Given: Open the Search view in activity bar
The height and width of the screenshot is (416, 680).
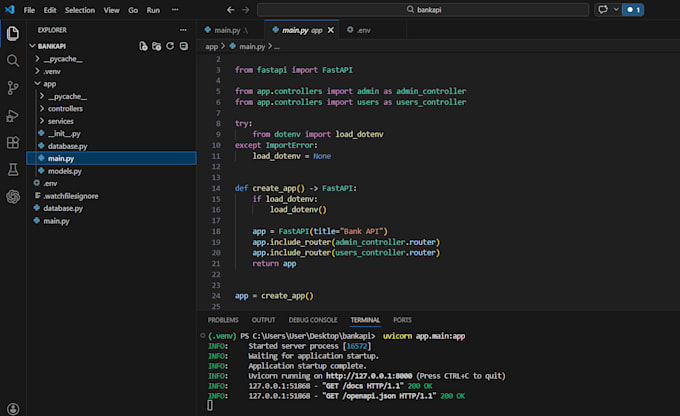Looking at the screenshot, I should [13, 61].
